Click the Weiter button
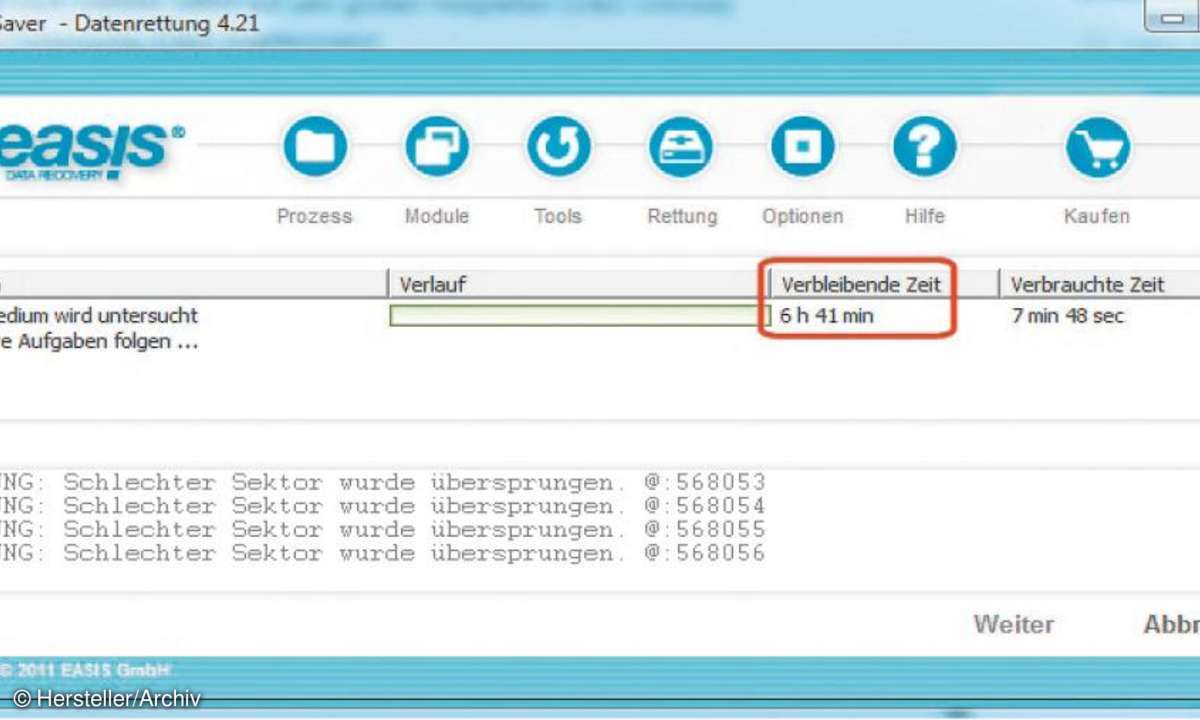Image resolution: width=1200 pixels, height=720 pixels. pos(1014,625)
